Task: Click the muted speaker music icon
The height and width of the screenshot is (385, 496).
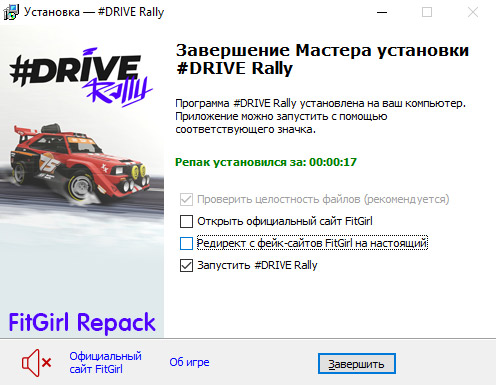Action: [x=36, y=363]
